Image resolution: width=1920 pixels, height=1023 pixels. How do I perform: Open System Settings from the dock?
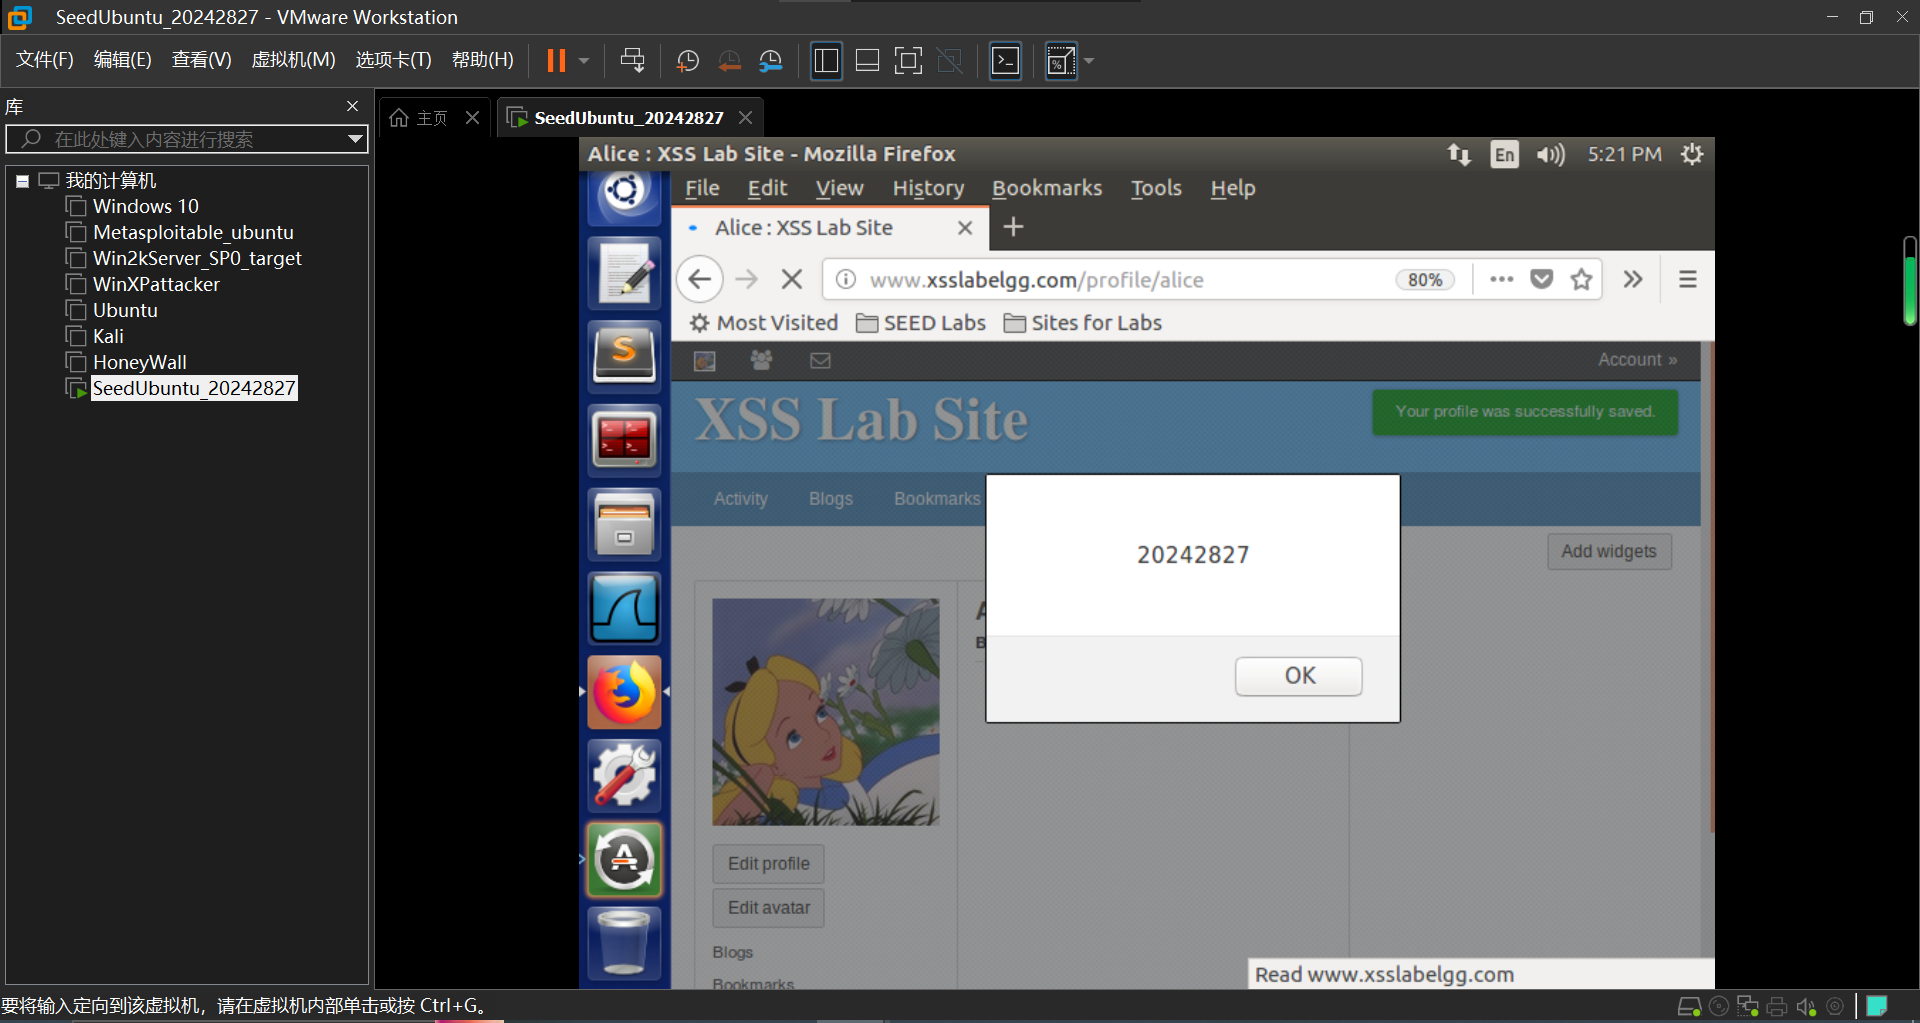point(624,775)
